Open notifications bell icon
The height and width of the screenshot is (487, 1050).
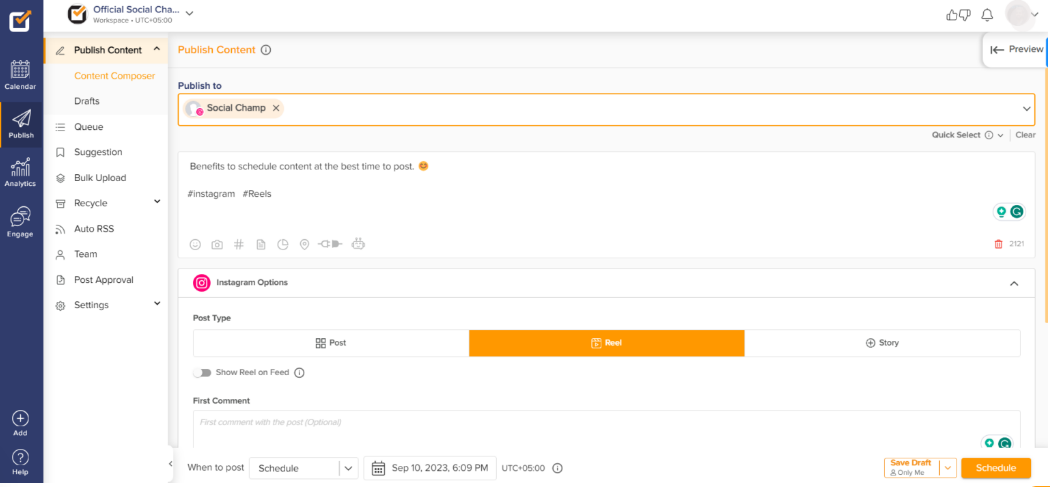(987, 15)
